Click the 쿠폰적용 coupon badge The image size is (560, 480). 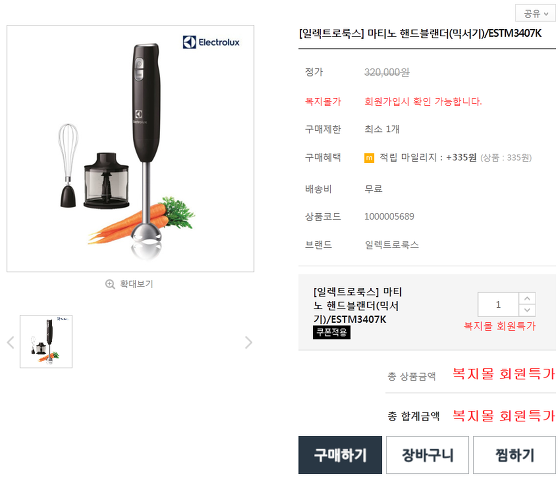pos(332,332)
